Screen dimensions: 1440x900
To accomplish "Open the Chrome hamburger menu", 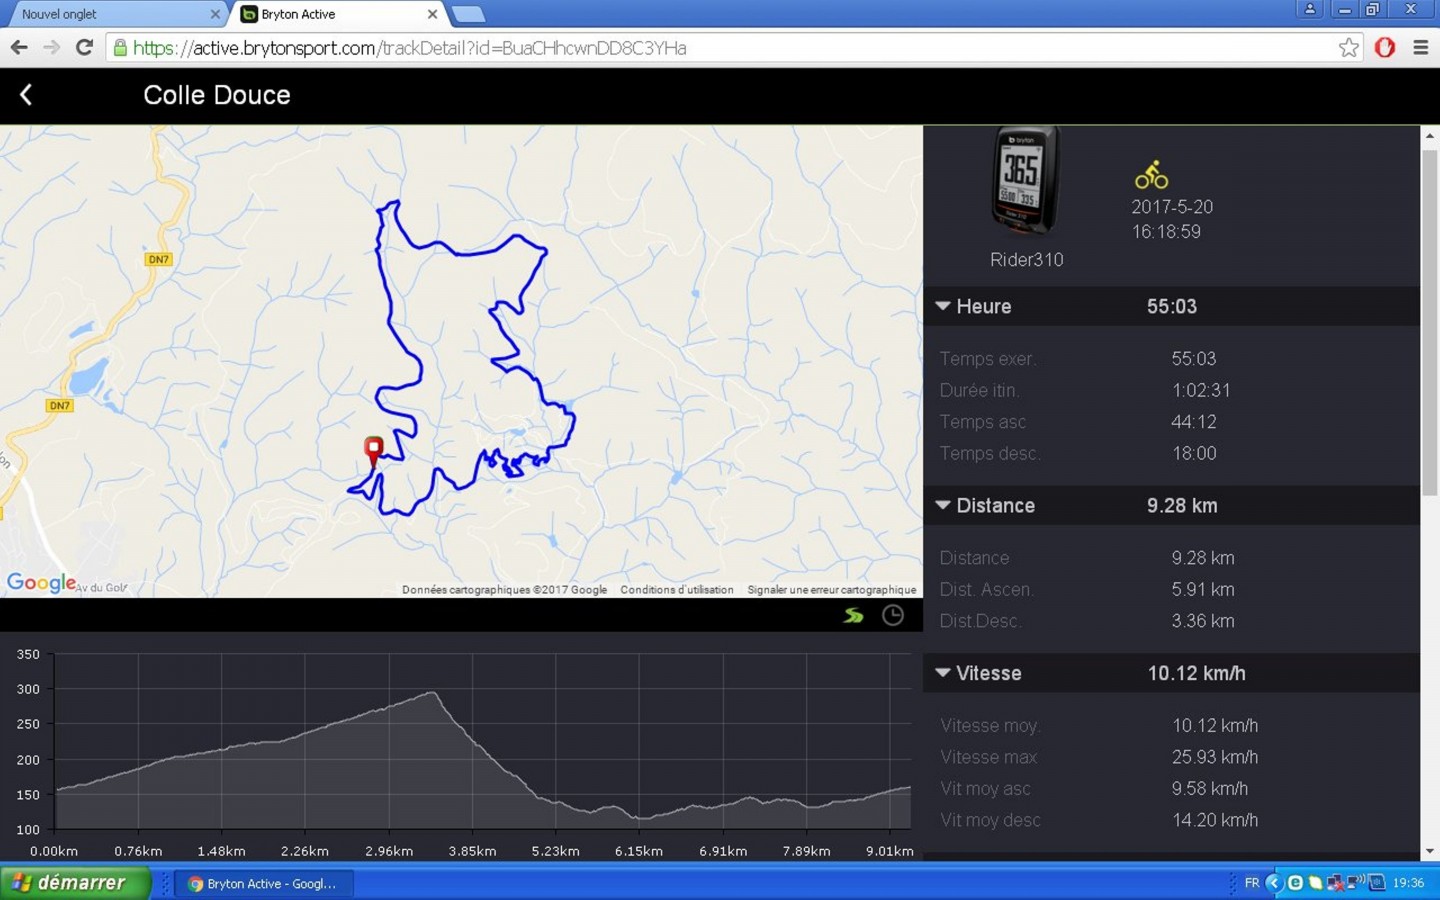I will pyautogui.click(x=1420, y=47).
